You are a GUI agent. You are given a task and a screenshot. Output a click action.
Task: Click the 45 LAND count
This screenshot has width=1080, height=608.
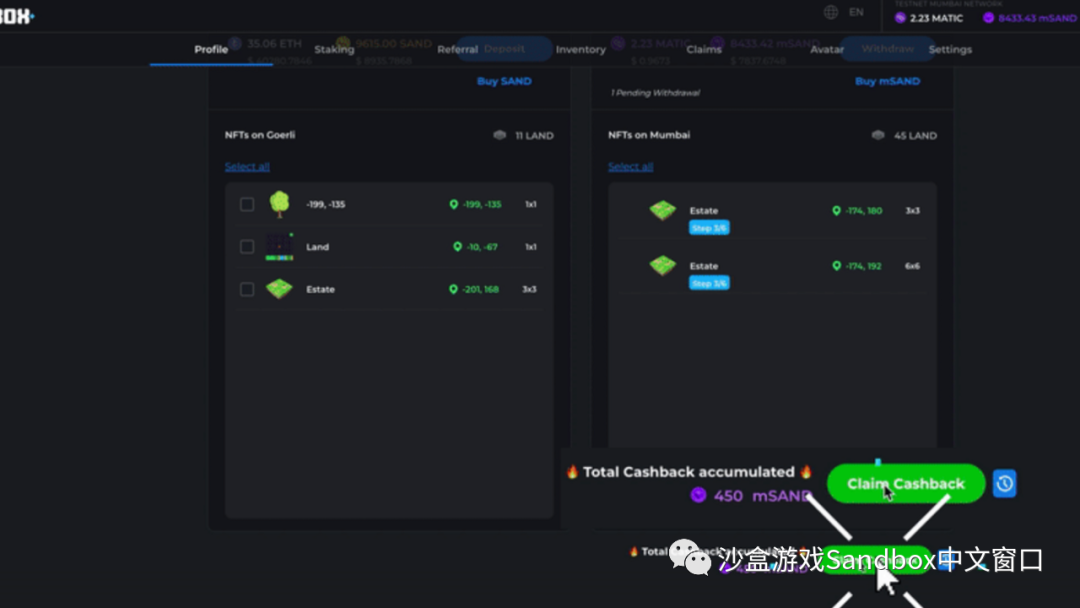(x=915, y=136)
